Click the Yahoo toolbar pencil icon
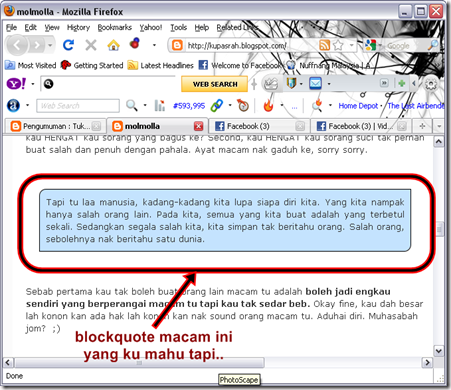Screen dimensions: 451x390 click(x=271, y=84)
